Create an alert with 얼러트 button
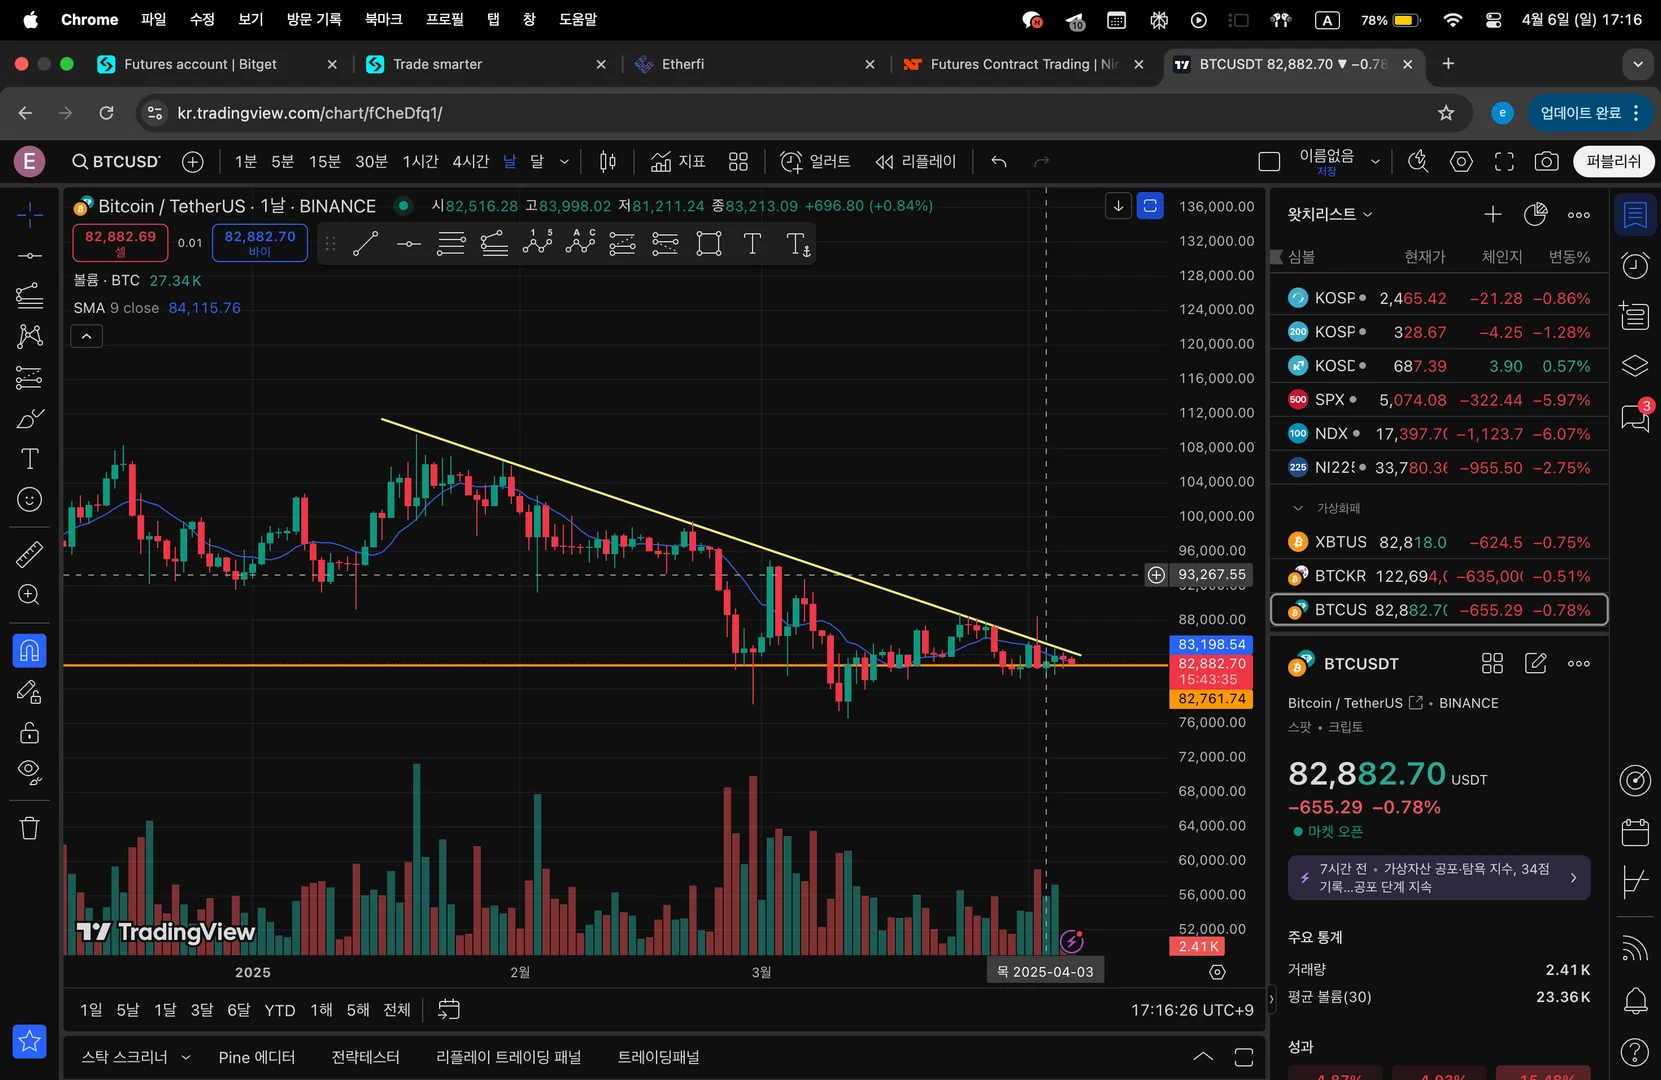 tap(815, 162)
